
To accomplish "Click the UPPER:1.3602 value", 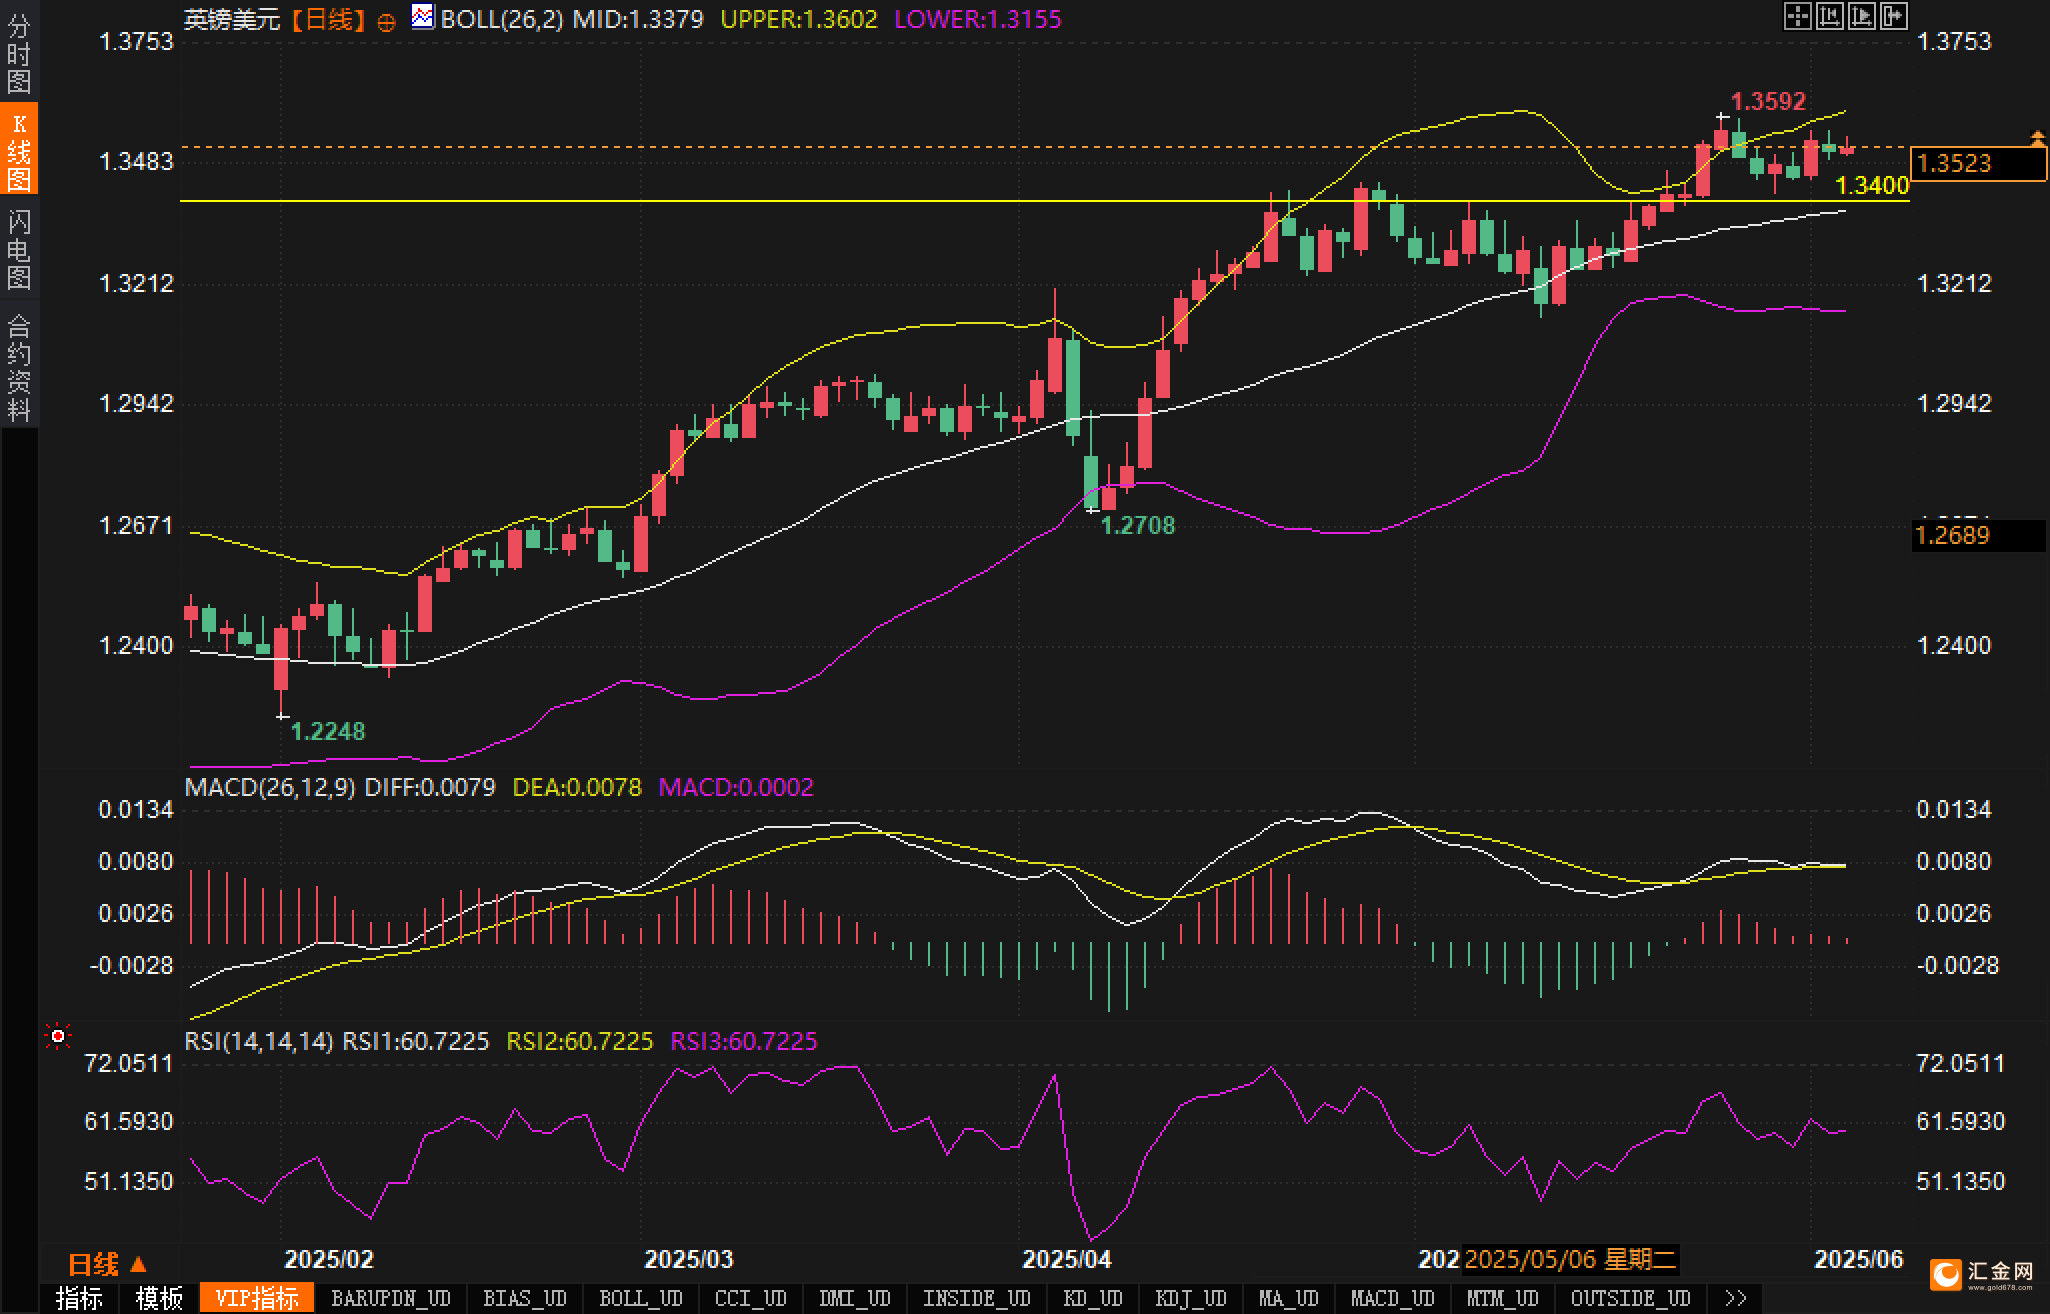I will coord(799,19).
